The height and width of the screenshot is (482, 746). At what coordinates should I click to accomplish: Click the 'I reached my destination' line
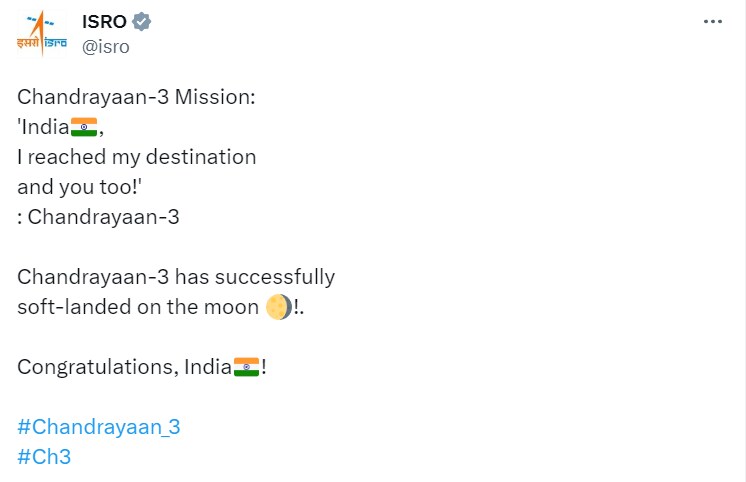(137, 157)
